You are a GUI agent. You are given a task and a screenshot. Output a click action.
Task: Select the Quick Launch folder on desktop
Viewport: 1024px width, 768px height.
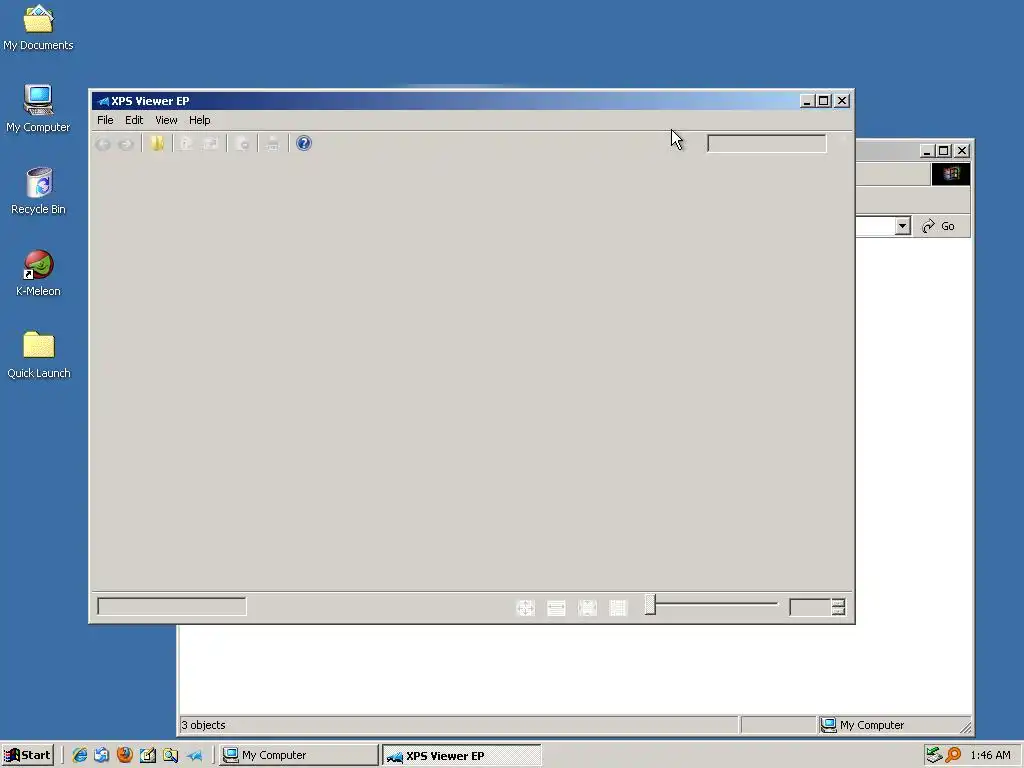point(38,355)
